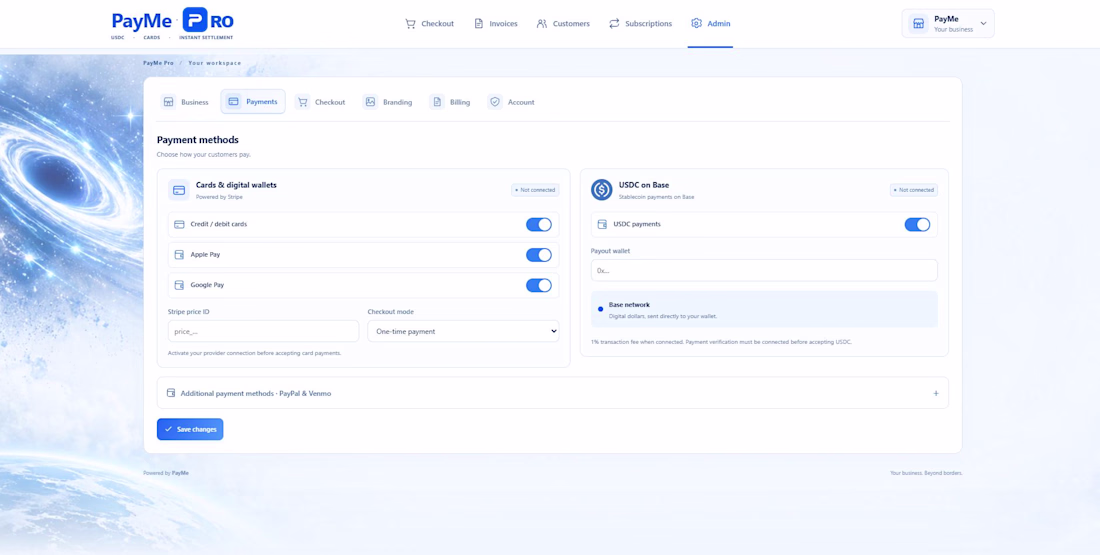The height and width of the screenshot is (555, 1100).
Task: Click the Base network info panel
Action: [764, 309]
